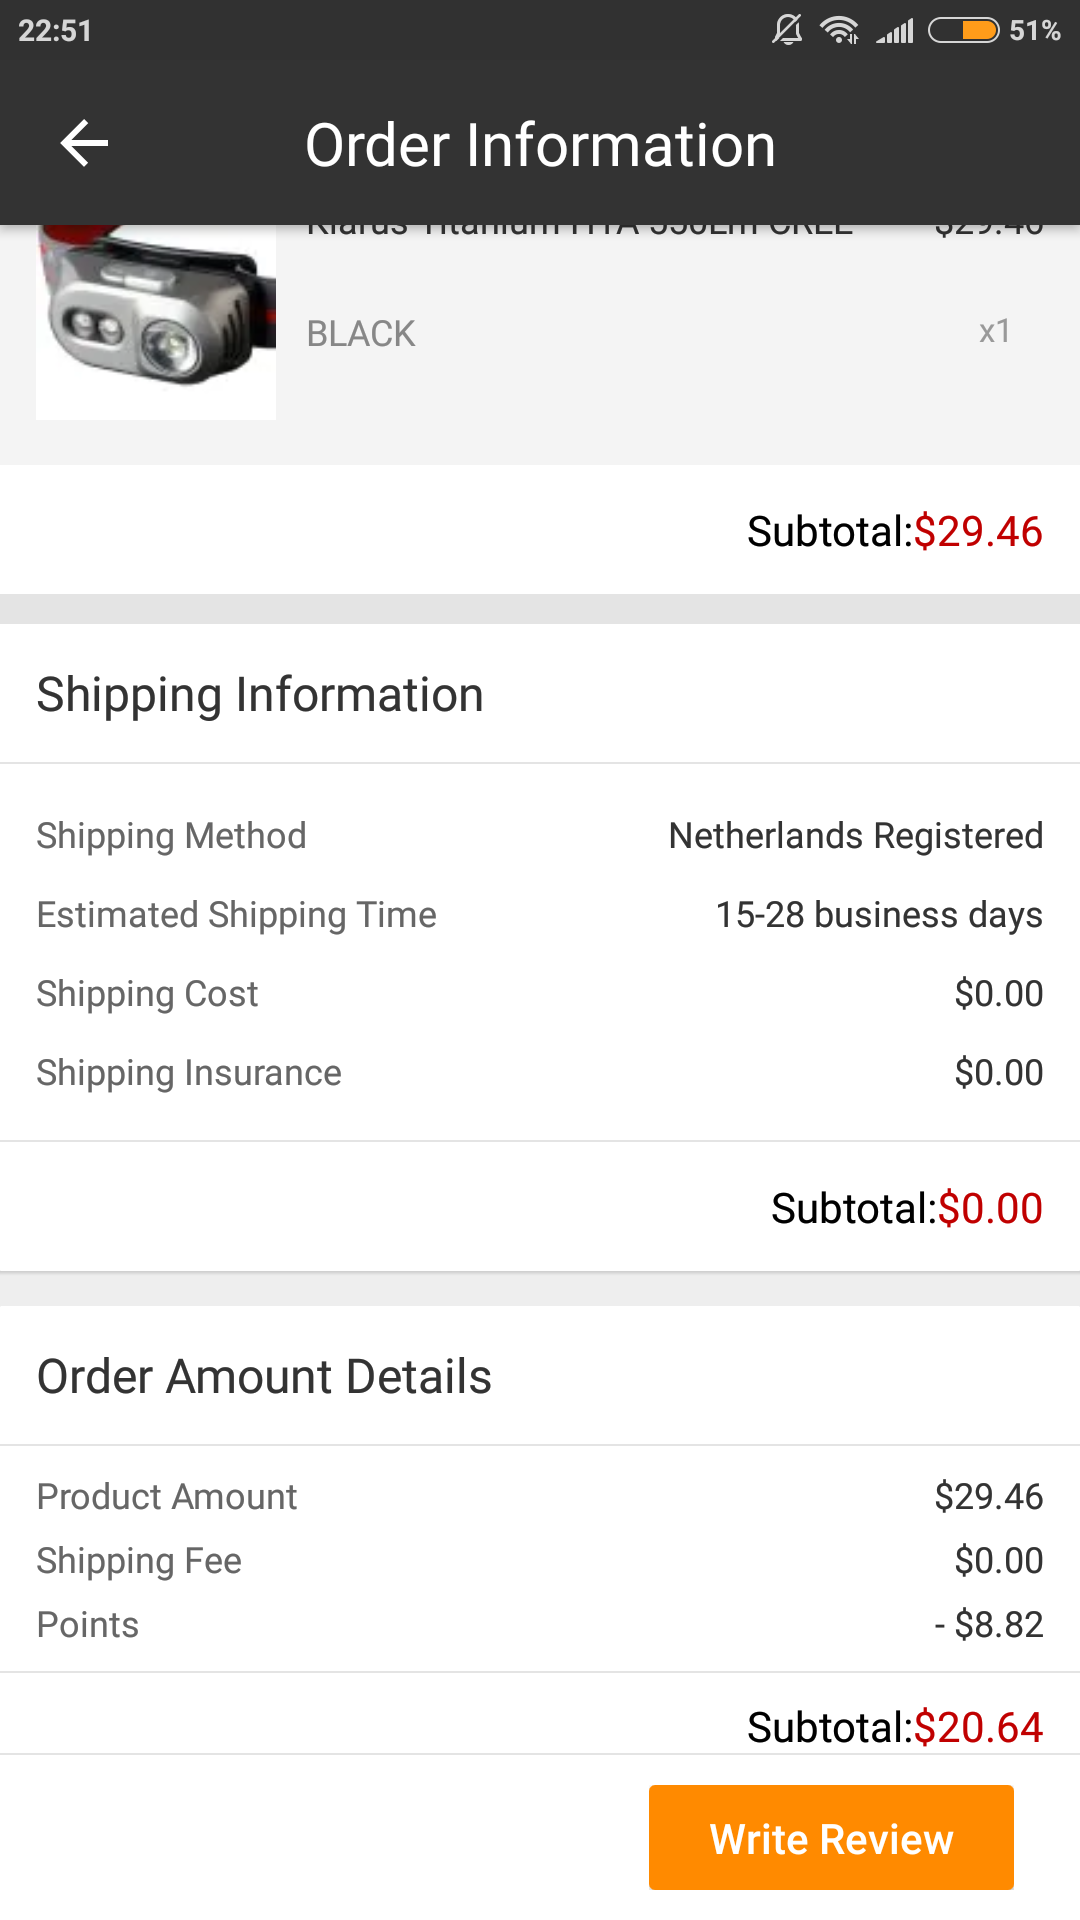Image resolution: width=1080 pixels, height=1920 pixels.
Task: Tap the 15-28 business days estimate
Action: 879,915
